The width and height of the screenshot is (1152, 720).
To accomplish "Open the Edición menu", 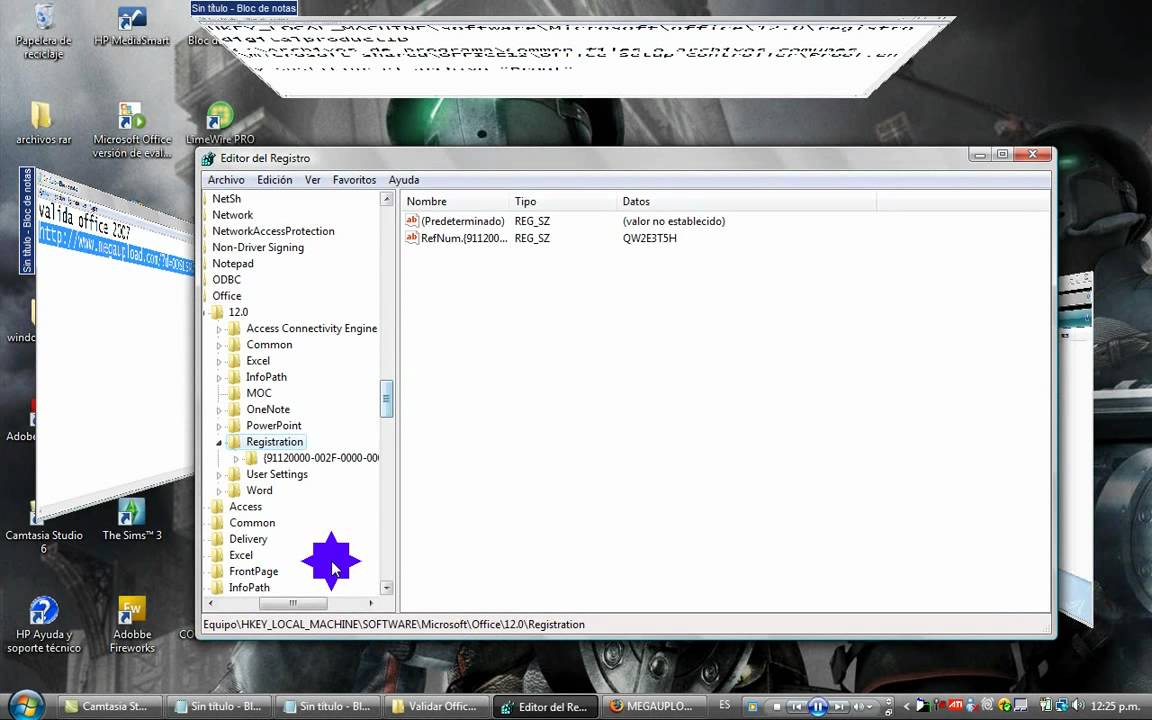I will [274, 180].
